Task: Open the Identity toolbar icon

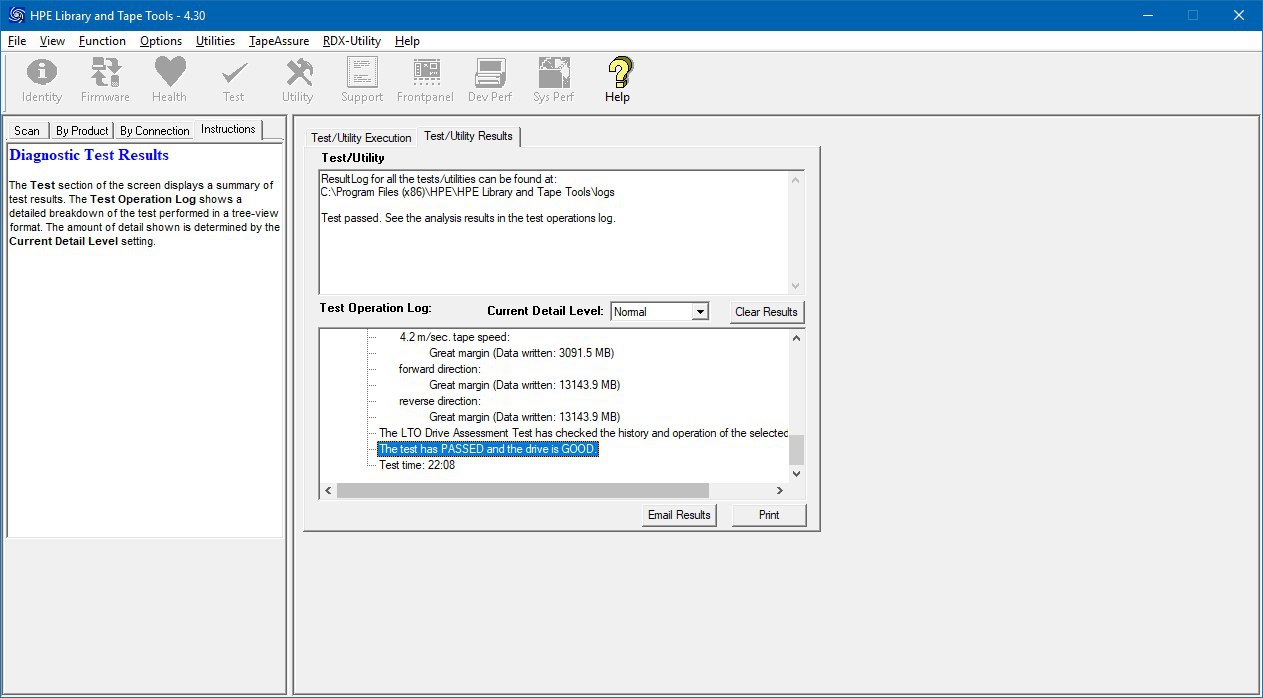Action: pyautogui.click(x=42, y=81)
